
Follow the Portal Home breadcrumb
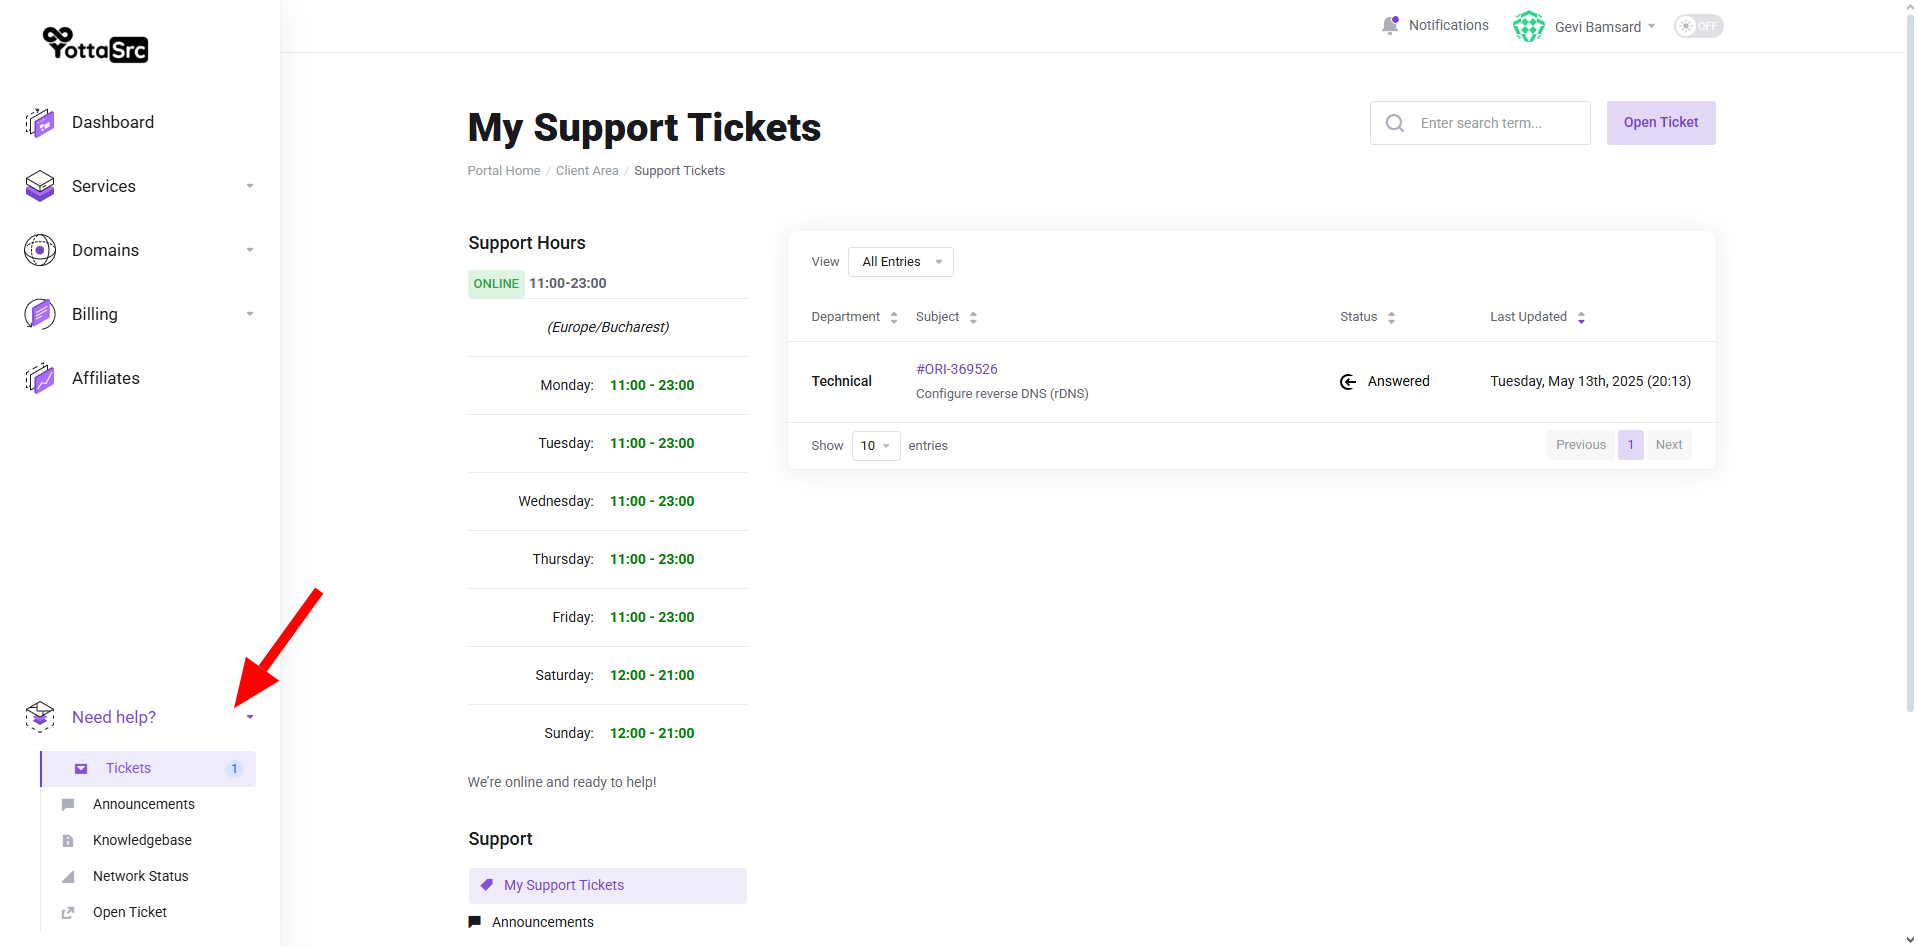click(x=504, y=171)
